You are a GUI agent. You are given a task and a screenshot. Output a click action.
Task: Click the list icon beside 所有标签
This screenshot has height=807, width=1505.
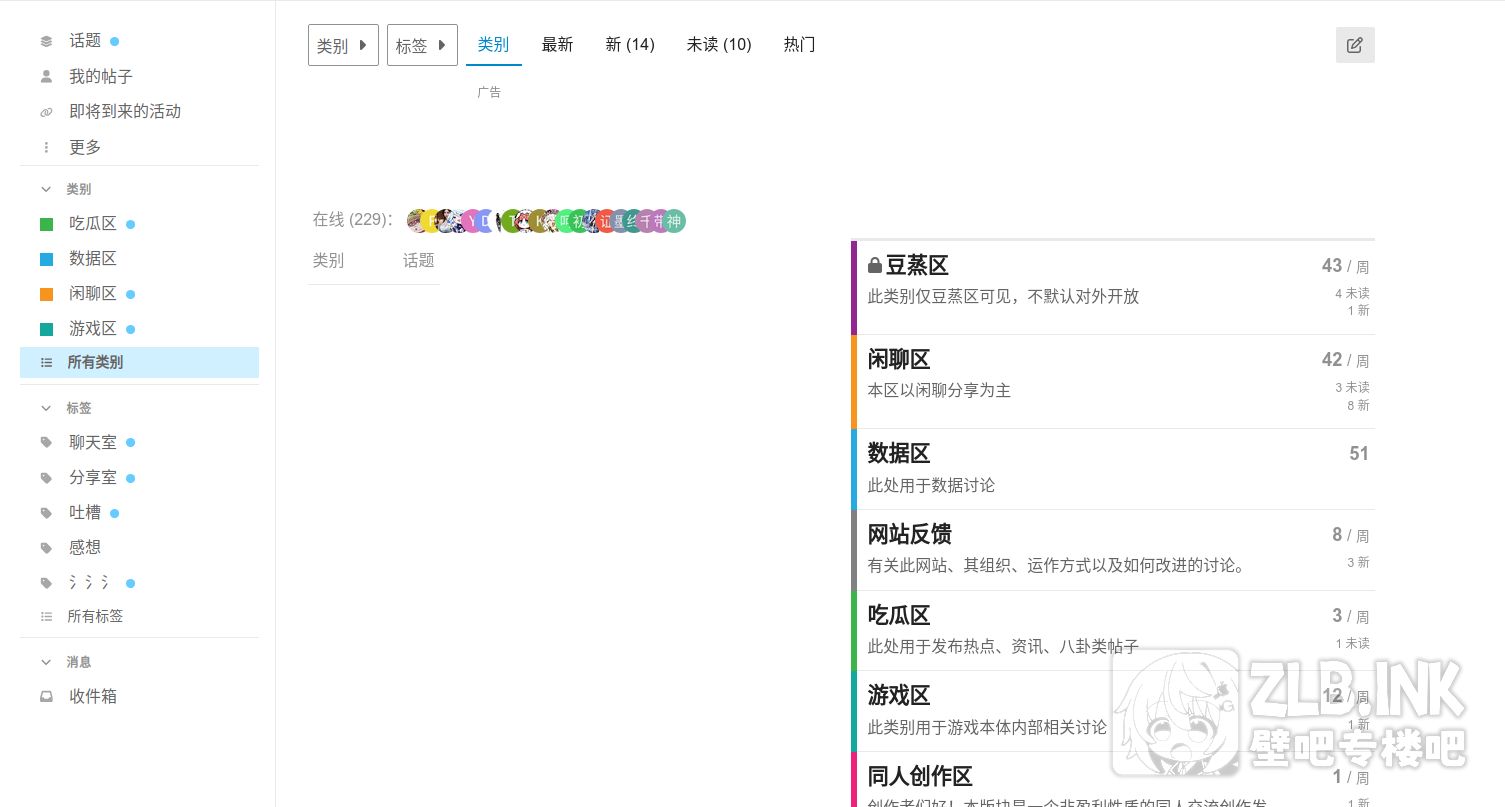46,617
